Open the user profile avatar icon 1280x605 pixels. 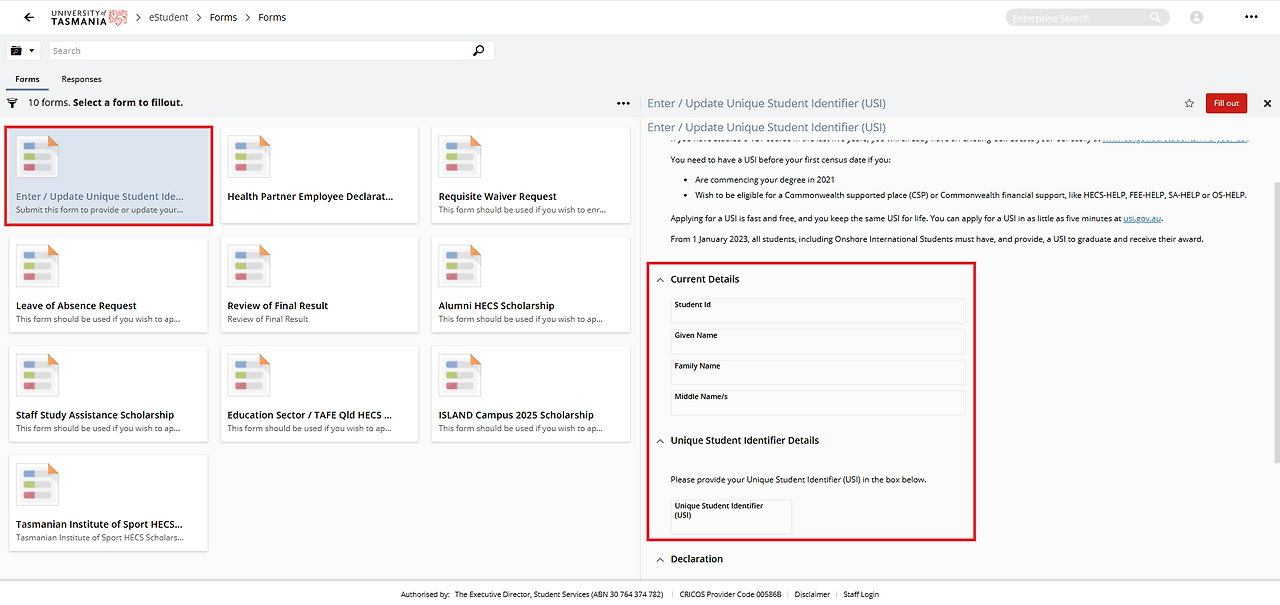(x=1197, y=18)
